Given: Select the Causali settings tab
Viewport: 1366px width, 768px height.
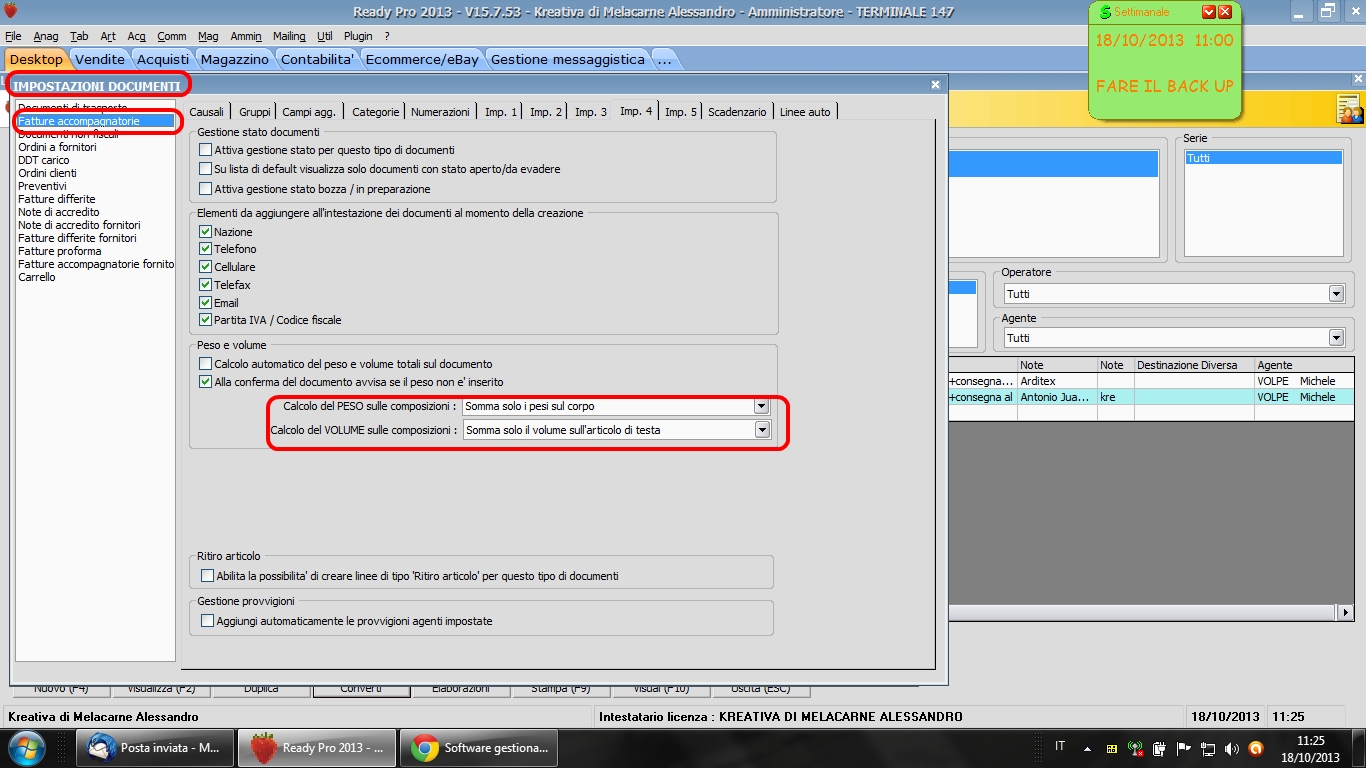Looking at the screenshot, I should [207, 112].
